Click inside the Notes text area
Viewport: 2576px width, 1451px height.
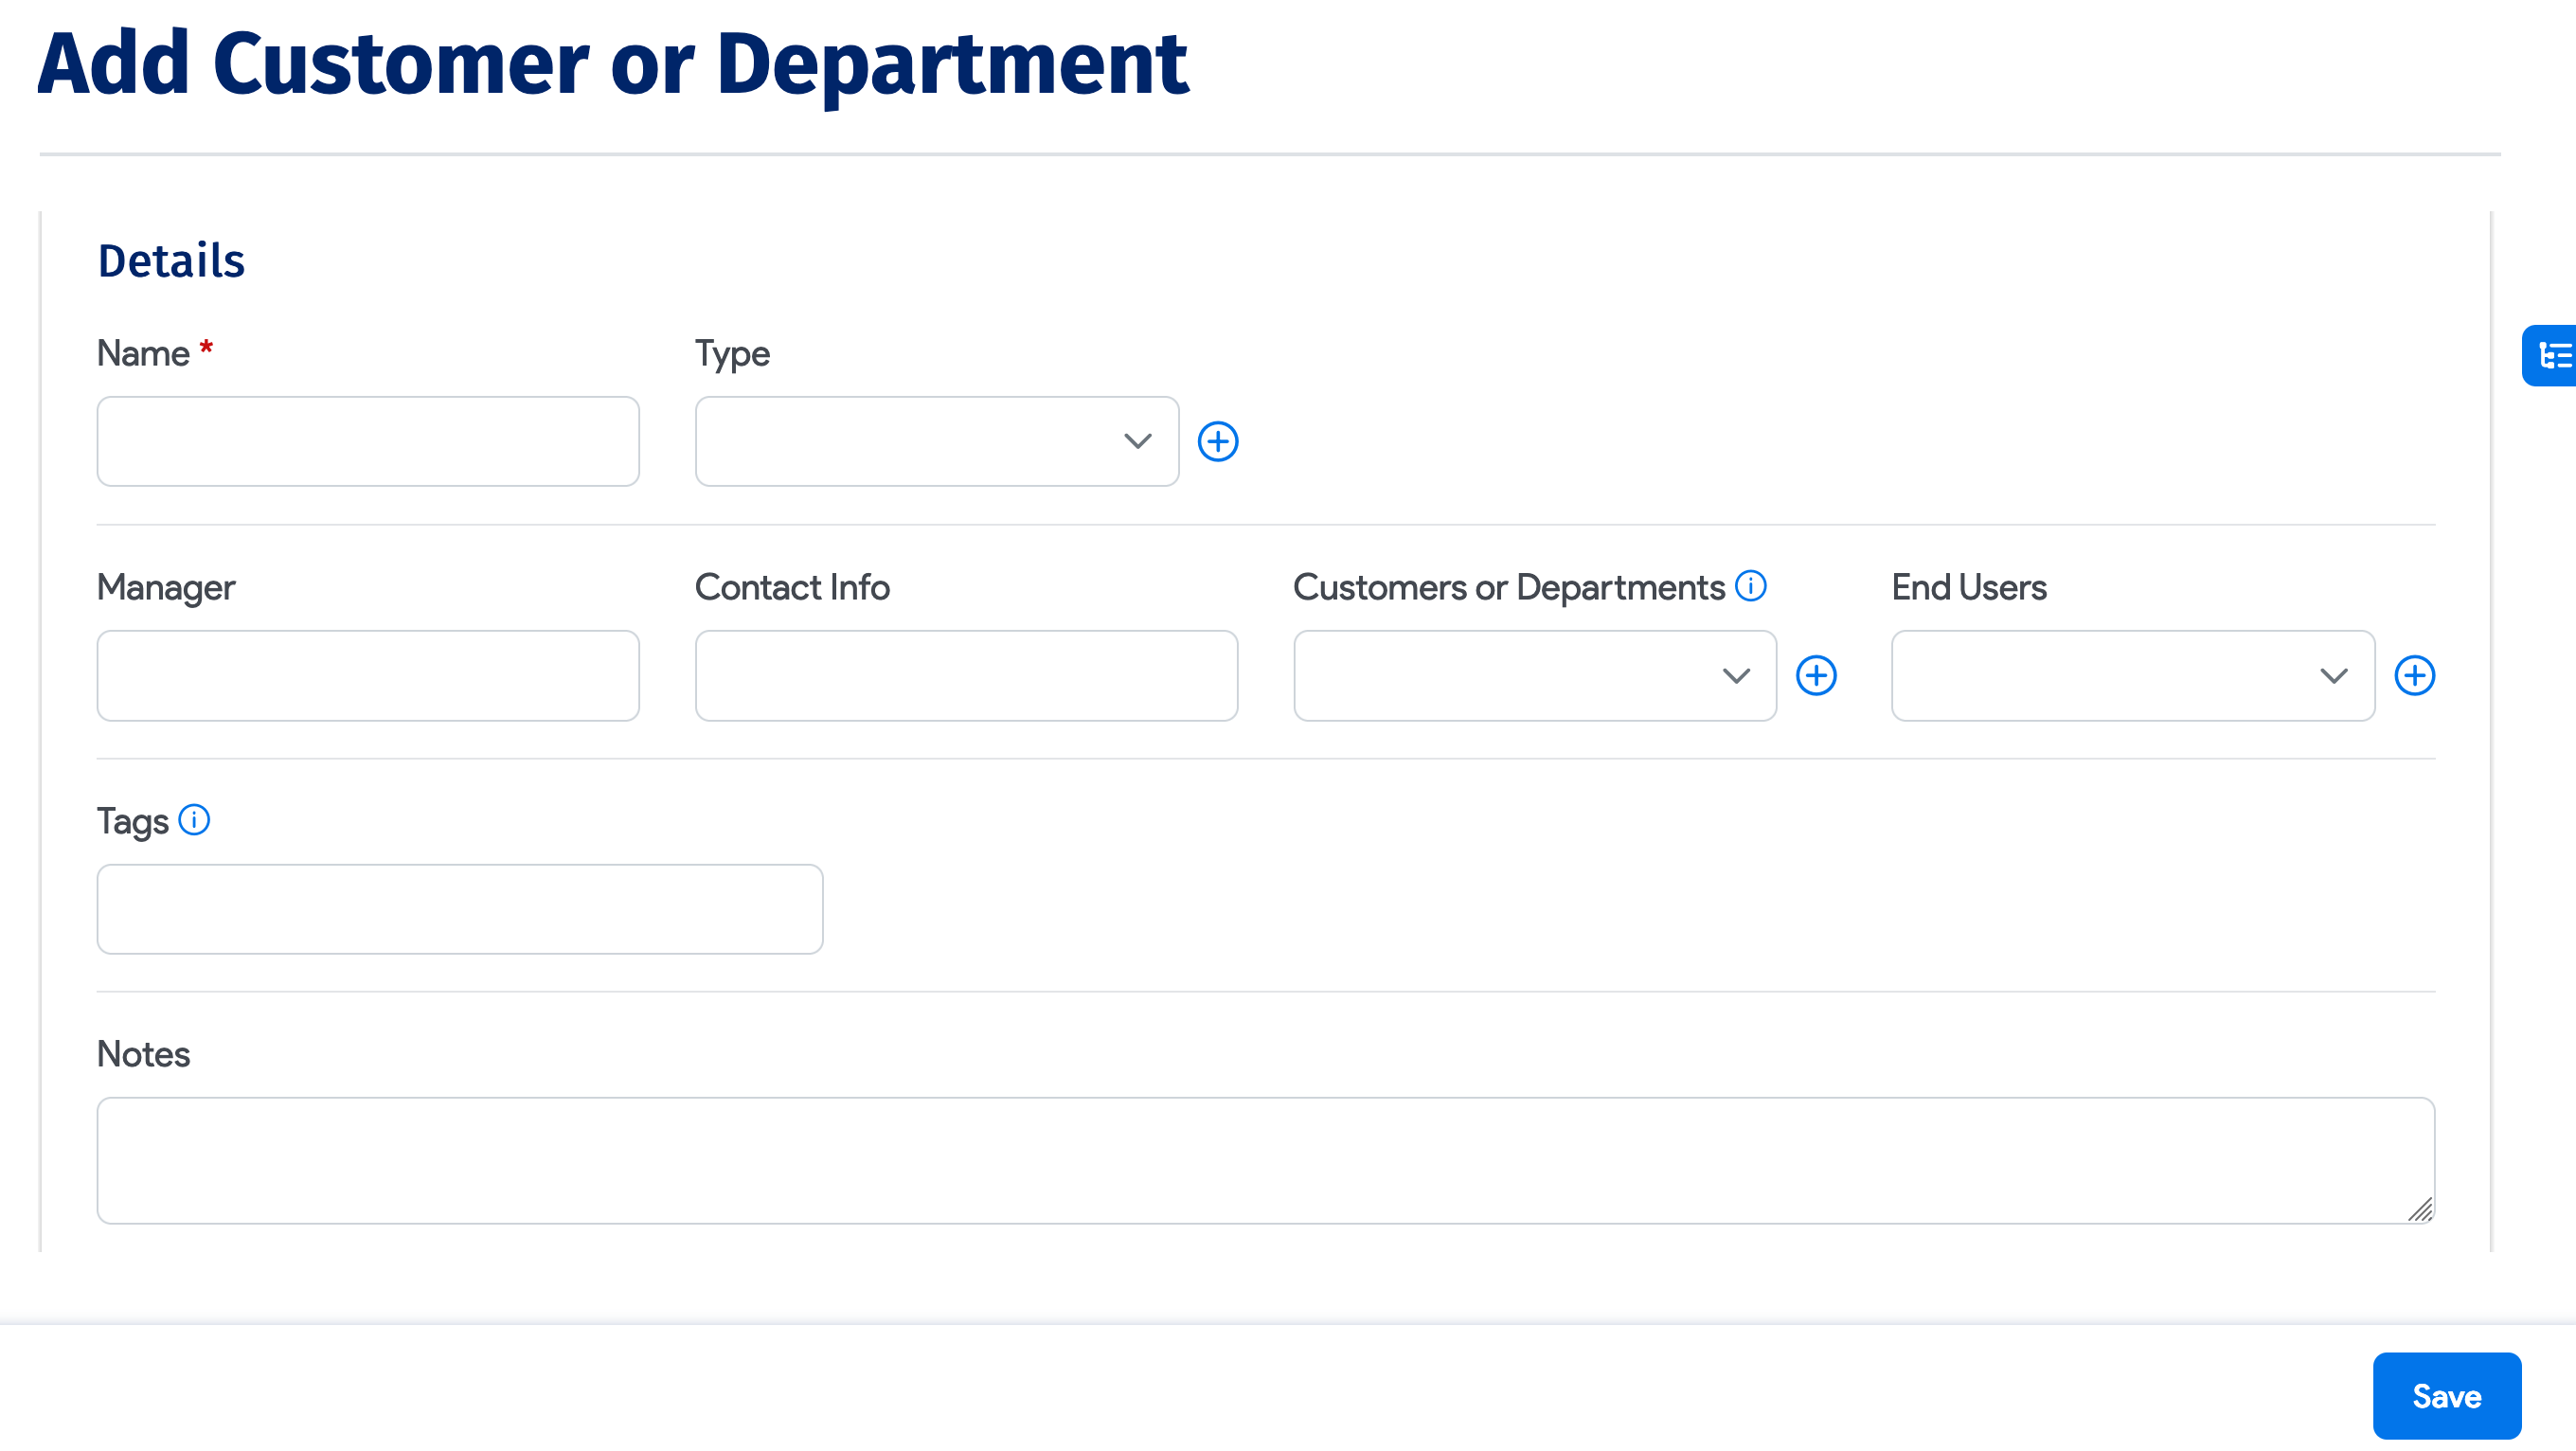[x=1265, y=1160]
